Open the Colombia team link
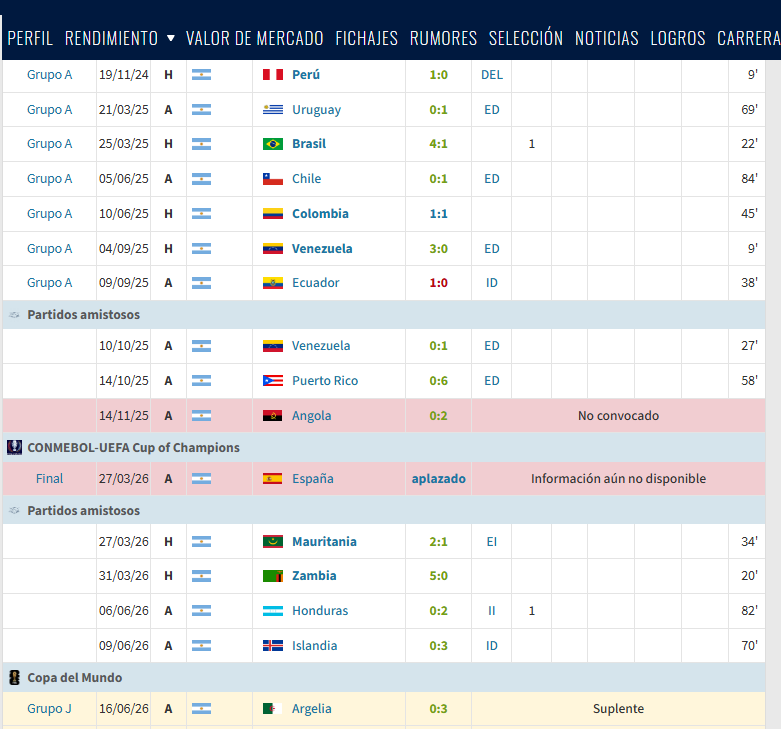Viewport: 781px width, 729px height. pos(320,214)
